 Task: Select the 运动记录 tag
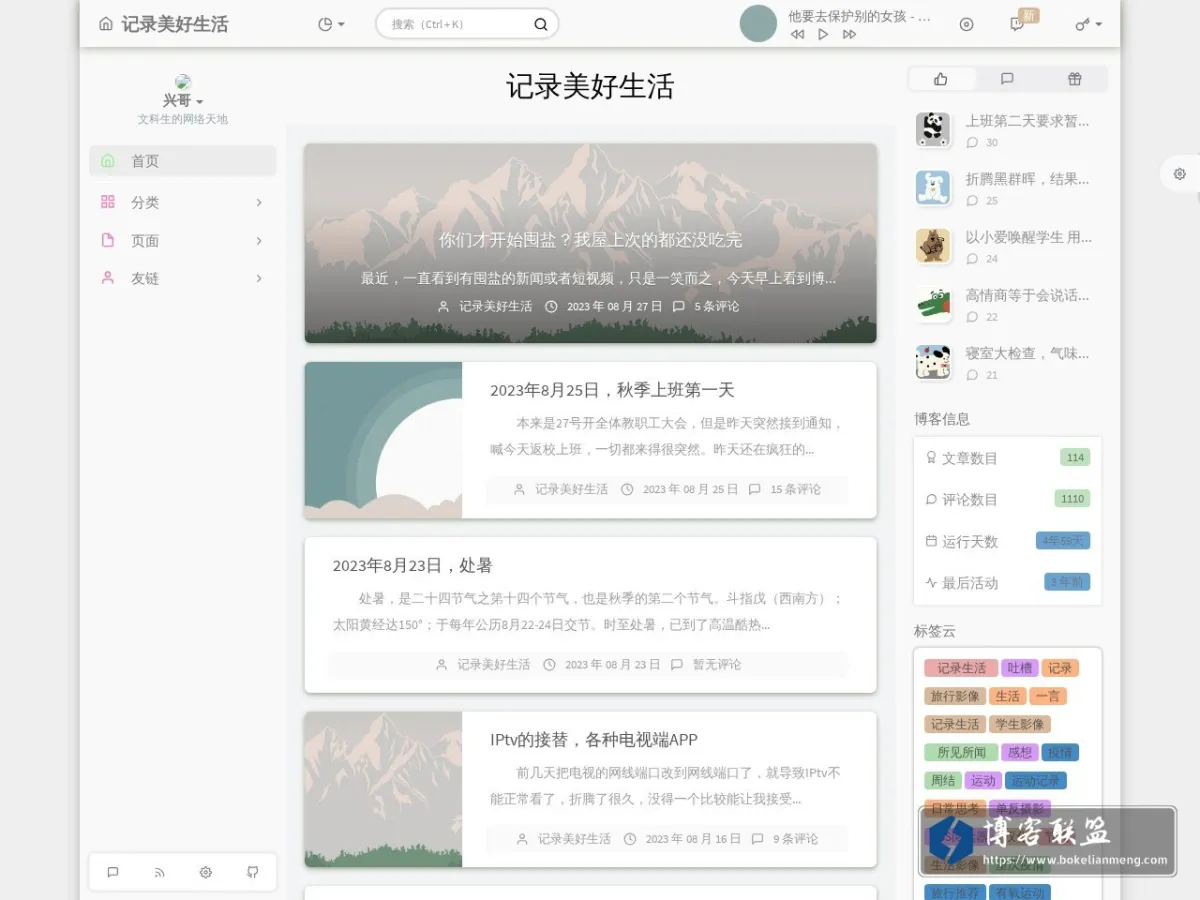[x=1036, y=780]
